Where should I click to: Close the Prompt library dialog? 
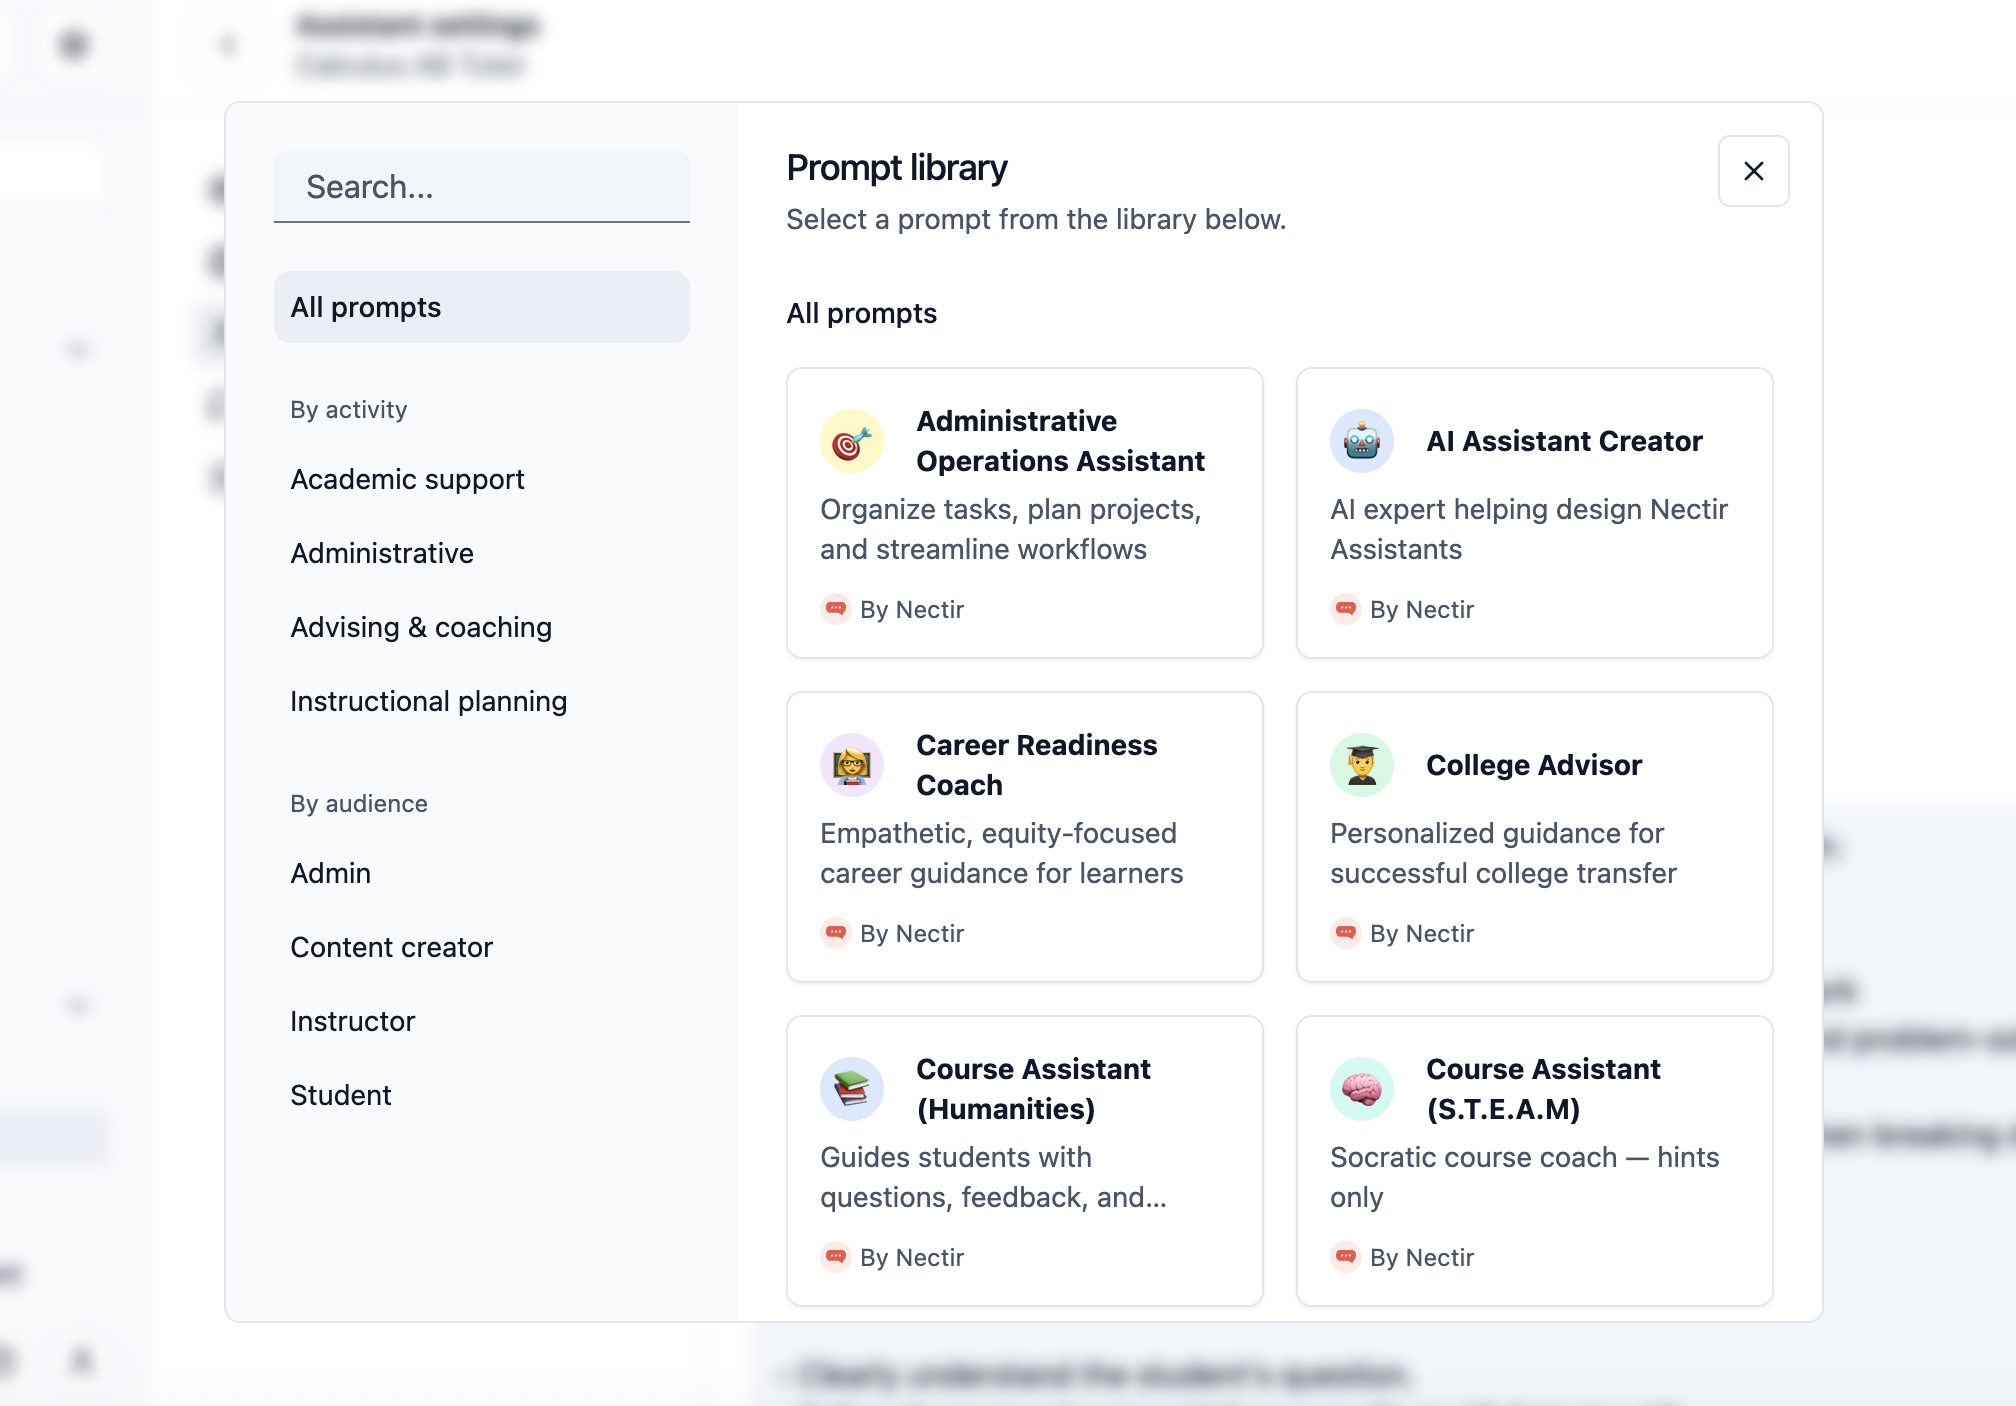(x=1753, y=171)
